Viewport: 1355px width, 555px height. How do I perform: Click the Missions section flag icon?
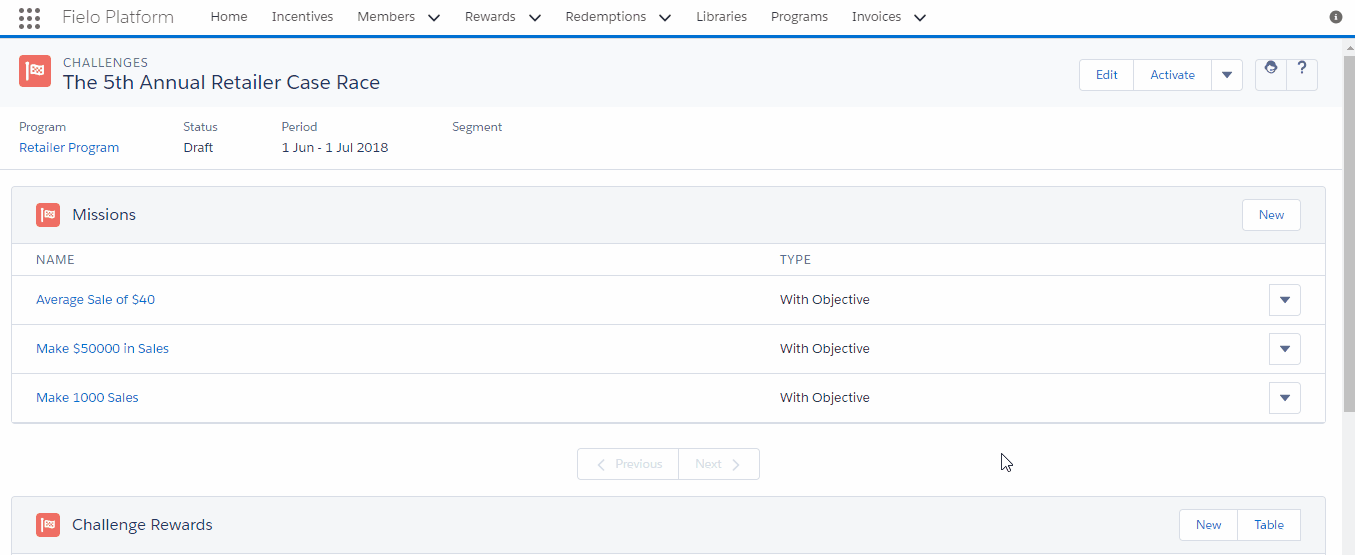(x=48, y=215)
